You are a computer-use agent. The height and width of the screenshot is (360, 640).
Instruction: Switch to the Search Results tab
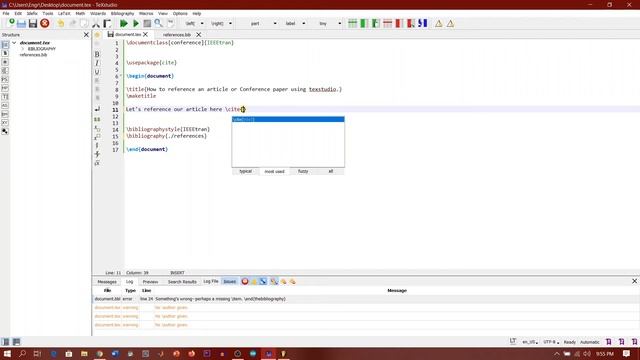tap(182, 282)
